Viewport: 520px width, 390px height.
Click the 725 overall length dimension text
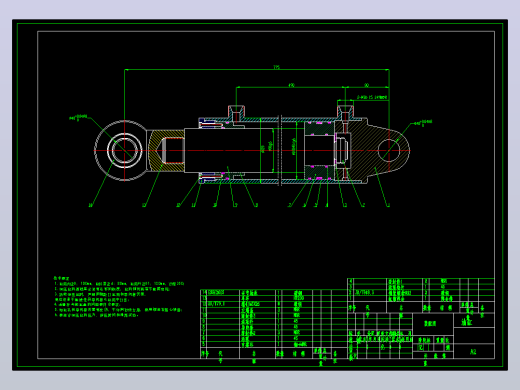(x=276, y=67)
